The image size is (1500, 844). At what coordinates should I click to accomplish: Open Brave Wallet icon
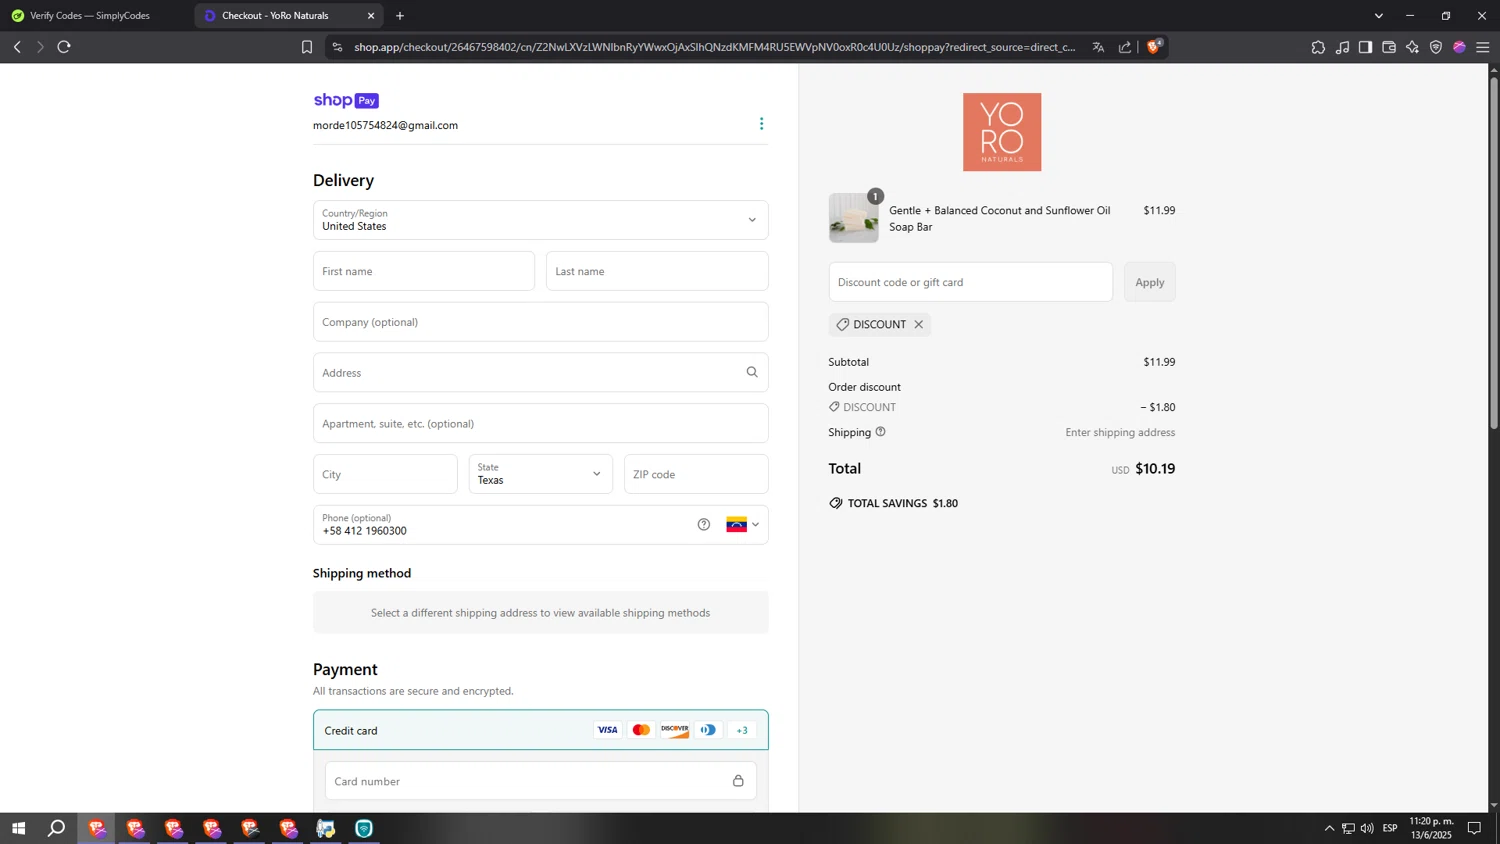click(x=1389, y=47)
